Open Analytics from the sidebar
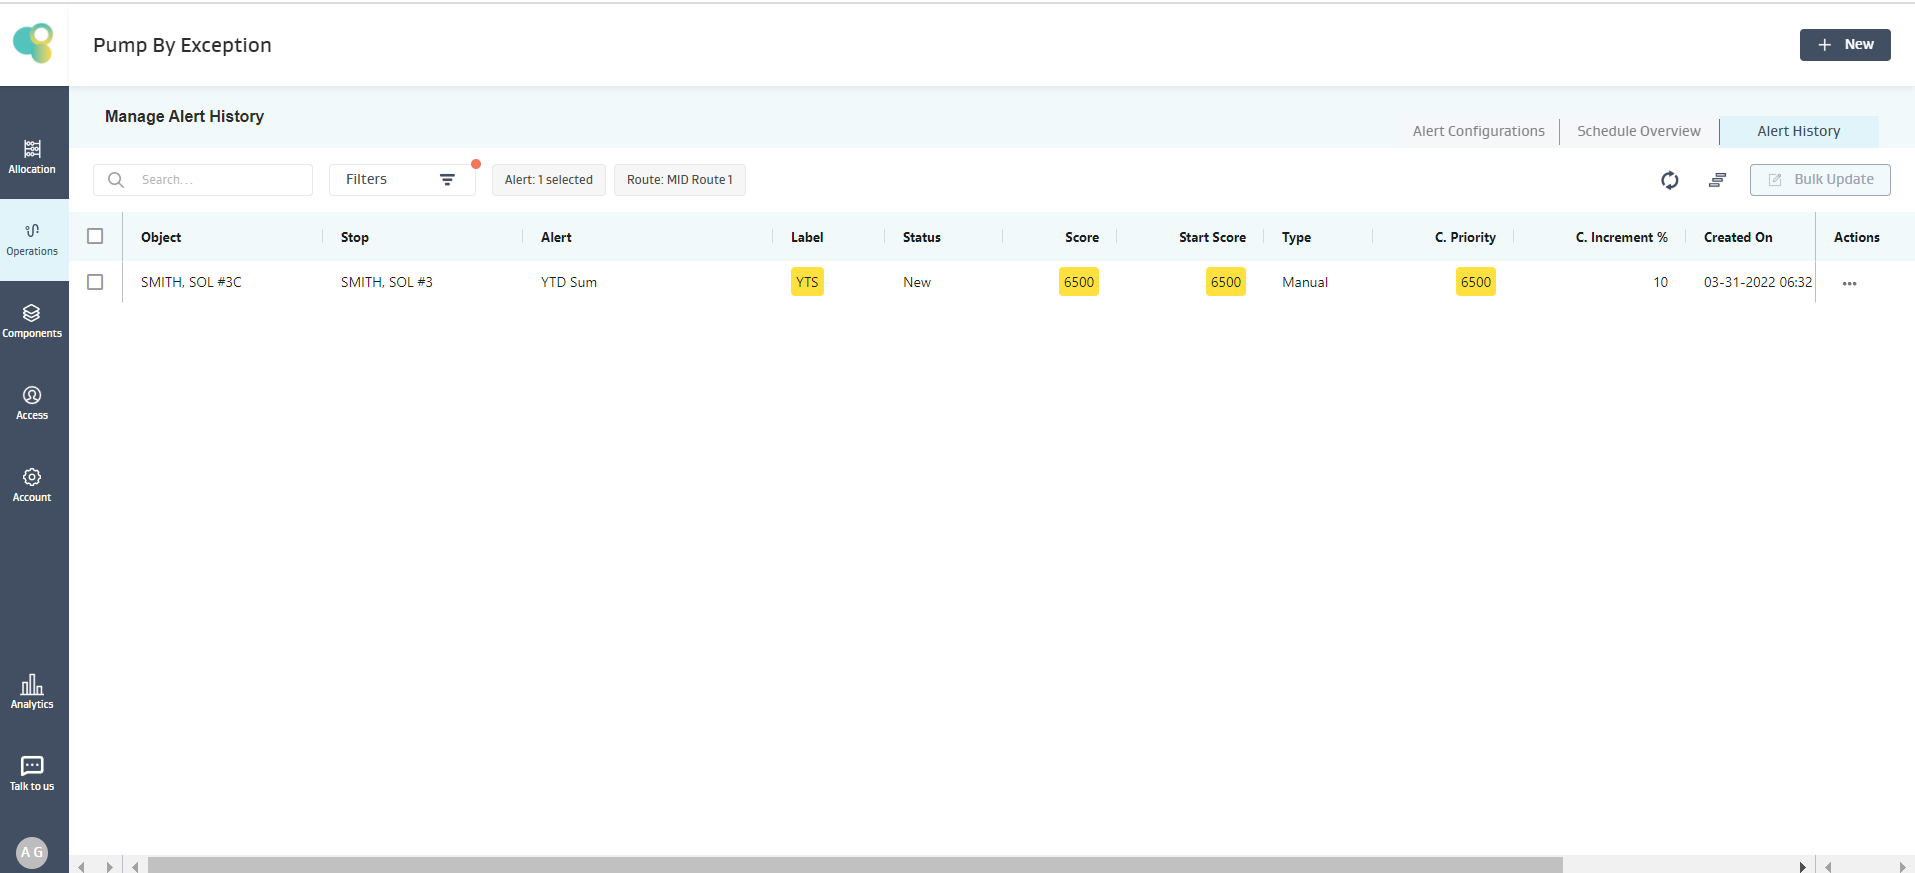The height and width of the screenshot is (873, 1915). 32,691
